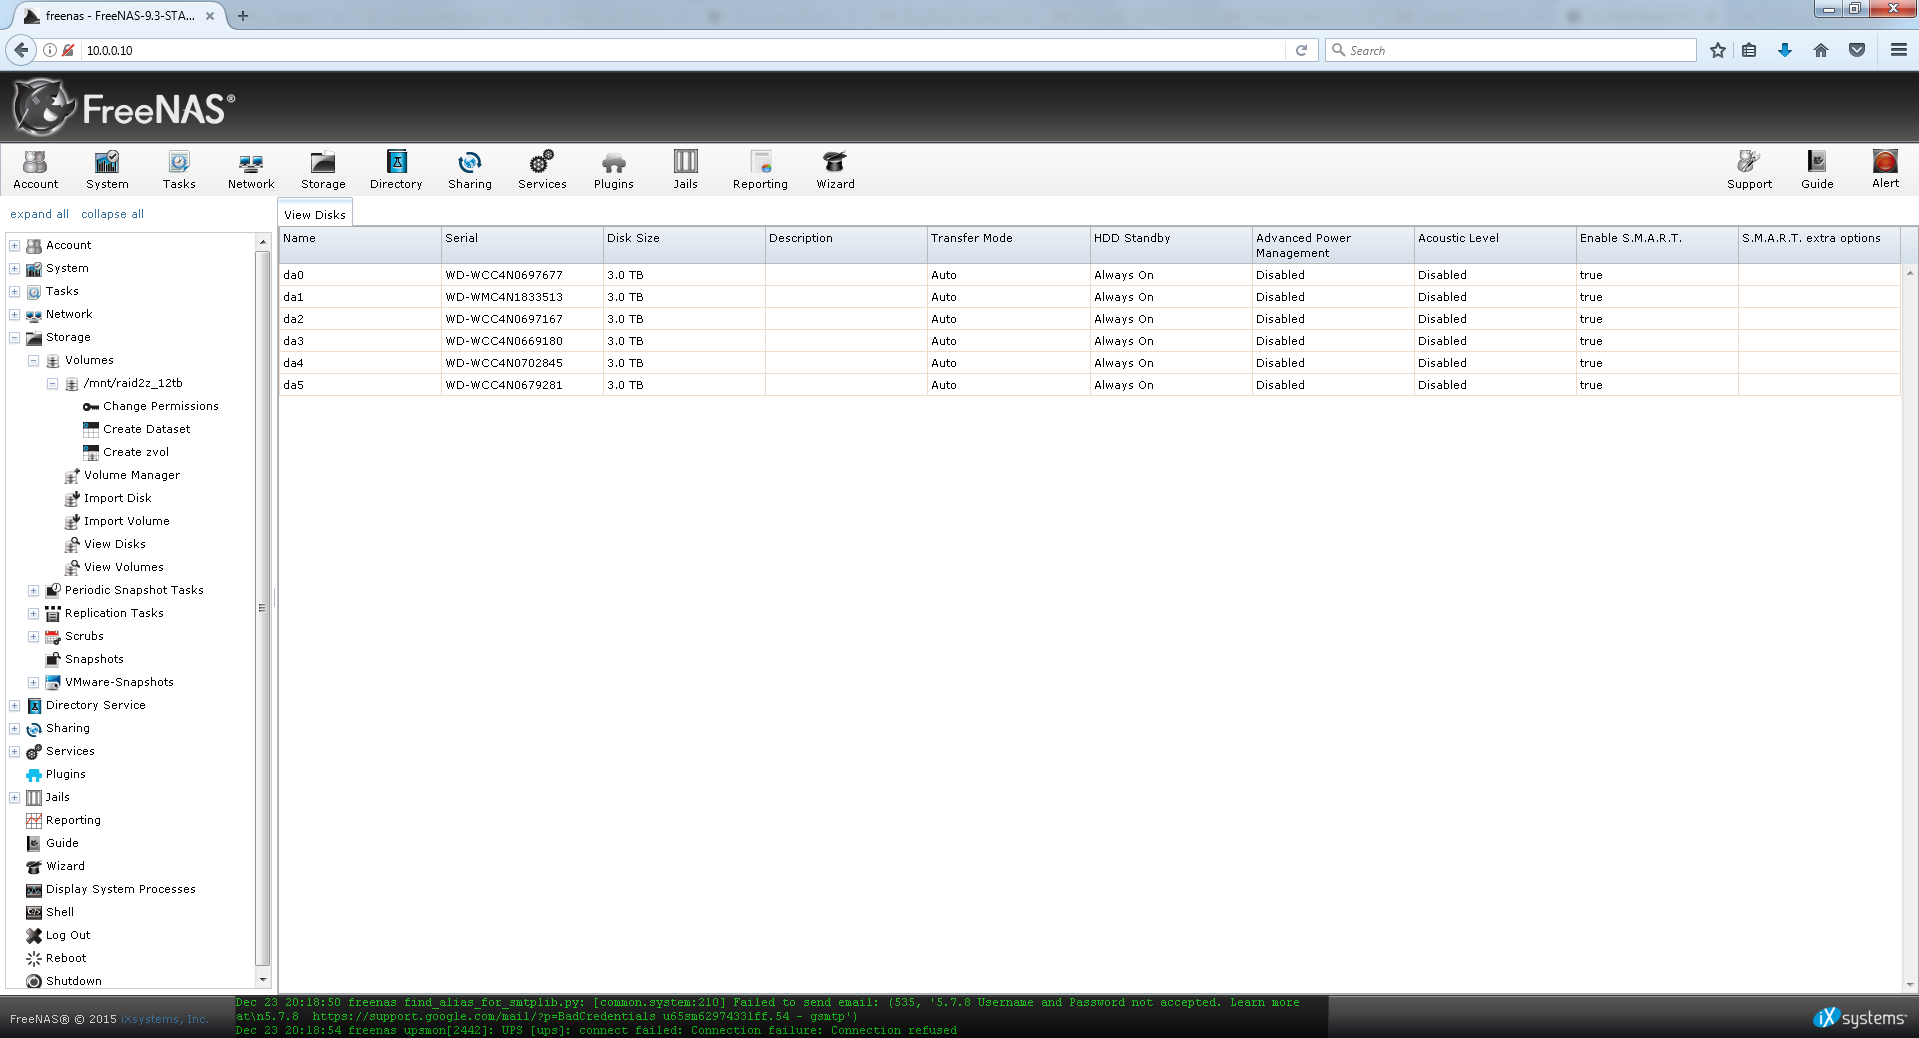Open the Sharing toolbar icon
This screenshot has height=1038, width=1919.
(470, 169)
